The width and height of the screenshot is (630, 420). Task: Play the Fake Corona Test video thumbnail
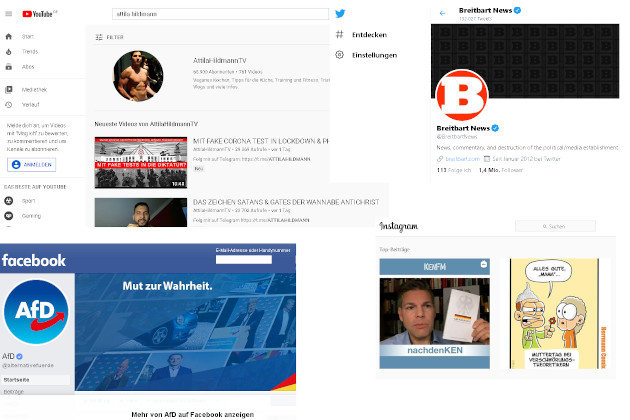click(141, 163)
